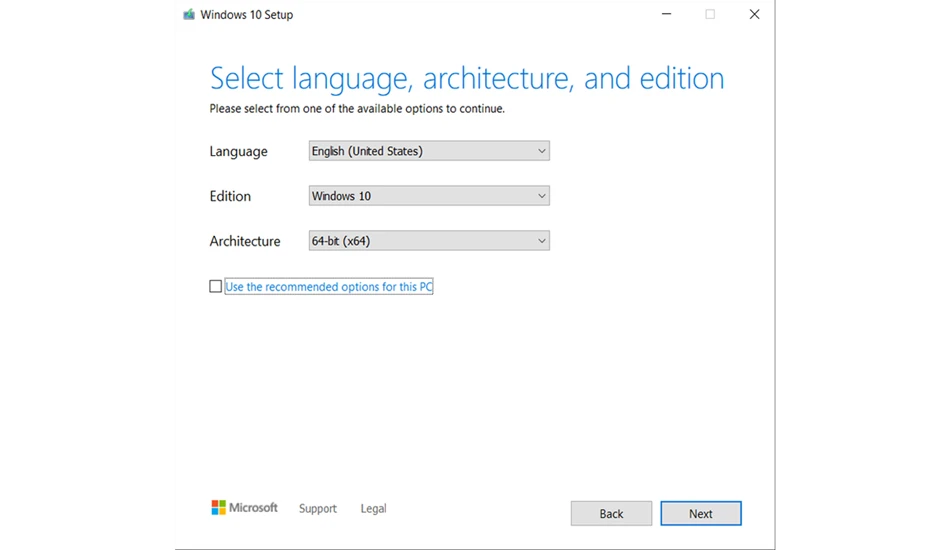
Task: Click the "Select language, architecture, and edition" heading
Action: (x=467, y=79)
